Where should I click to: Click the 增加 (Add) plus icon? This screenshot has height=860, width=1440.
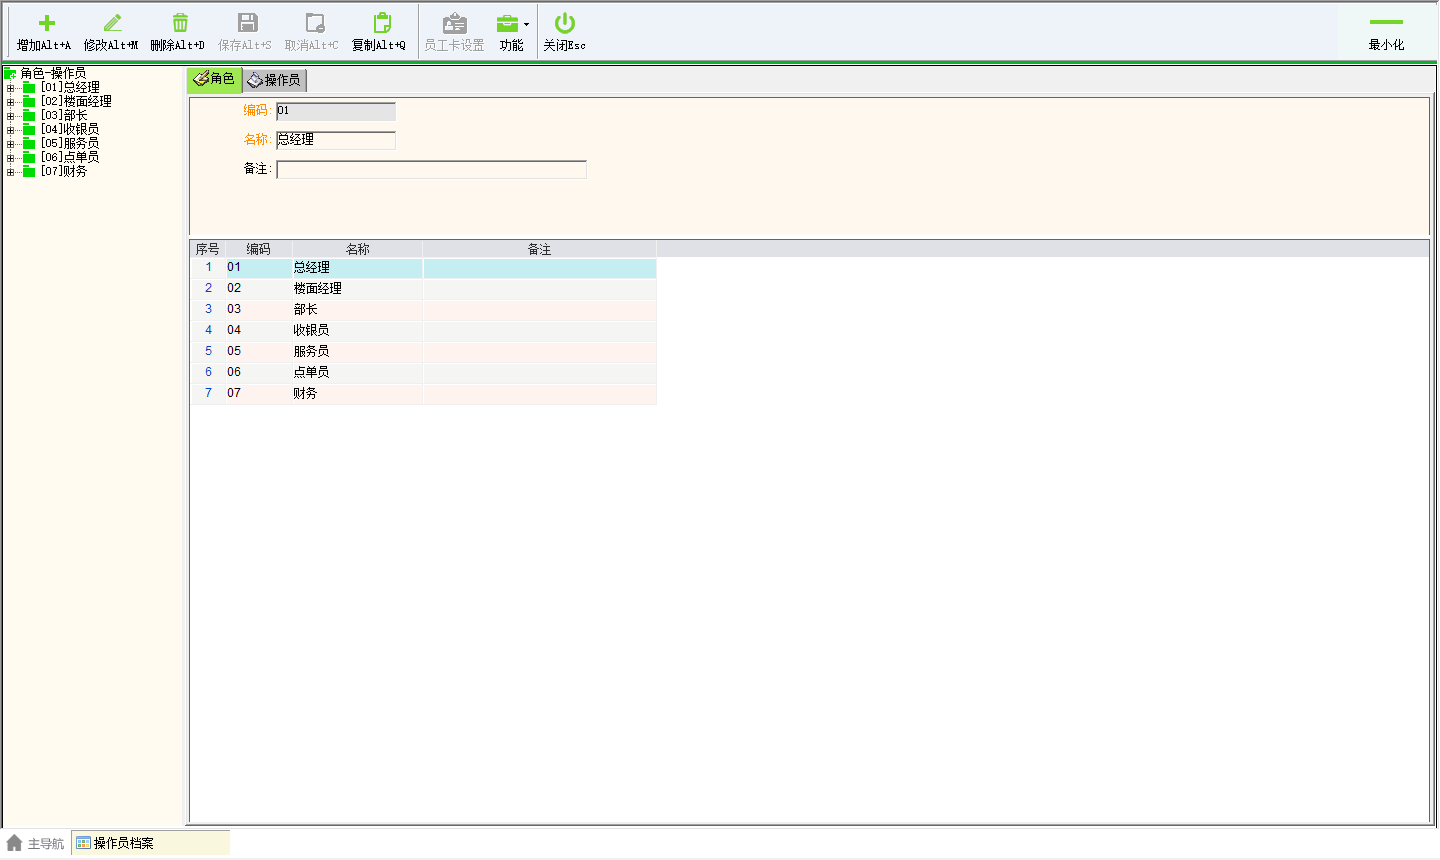[x=46, y=23]
